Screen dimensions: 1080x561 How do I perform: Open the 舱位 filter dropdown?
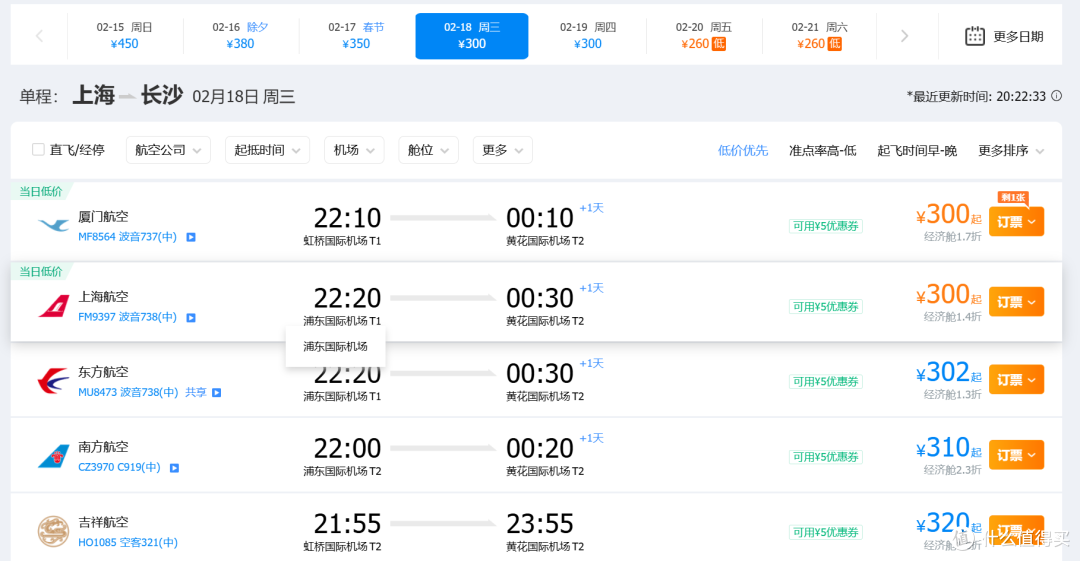[428, 150]
